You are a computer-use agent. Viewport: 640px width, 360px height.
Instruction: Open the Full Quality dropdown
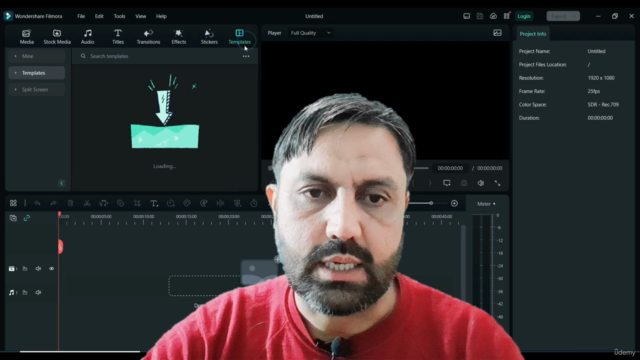(x=310, y=33)
